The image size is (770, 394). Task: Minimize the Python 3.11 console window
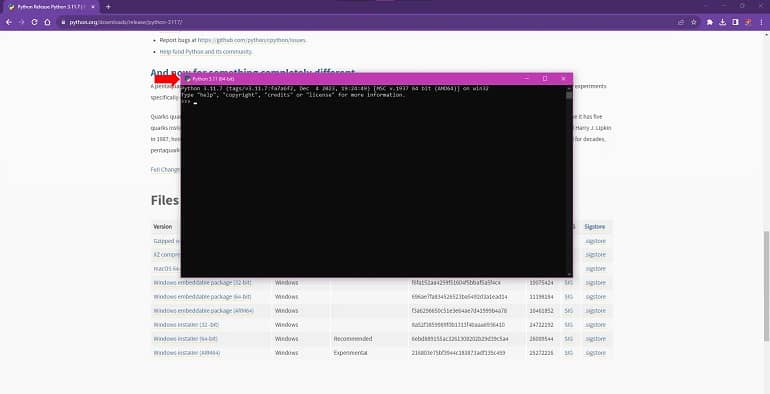pyautogui.click(x=526, y=79)
